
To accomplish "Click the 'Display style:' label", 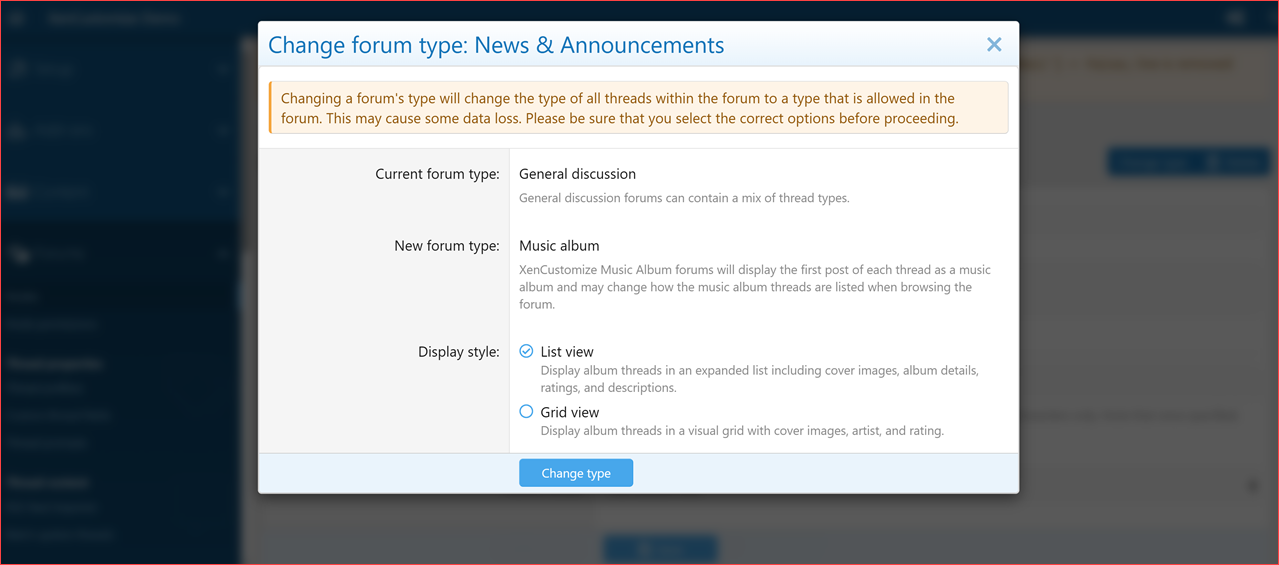I will tap(458, 352).
